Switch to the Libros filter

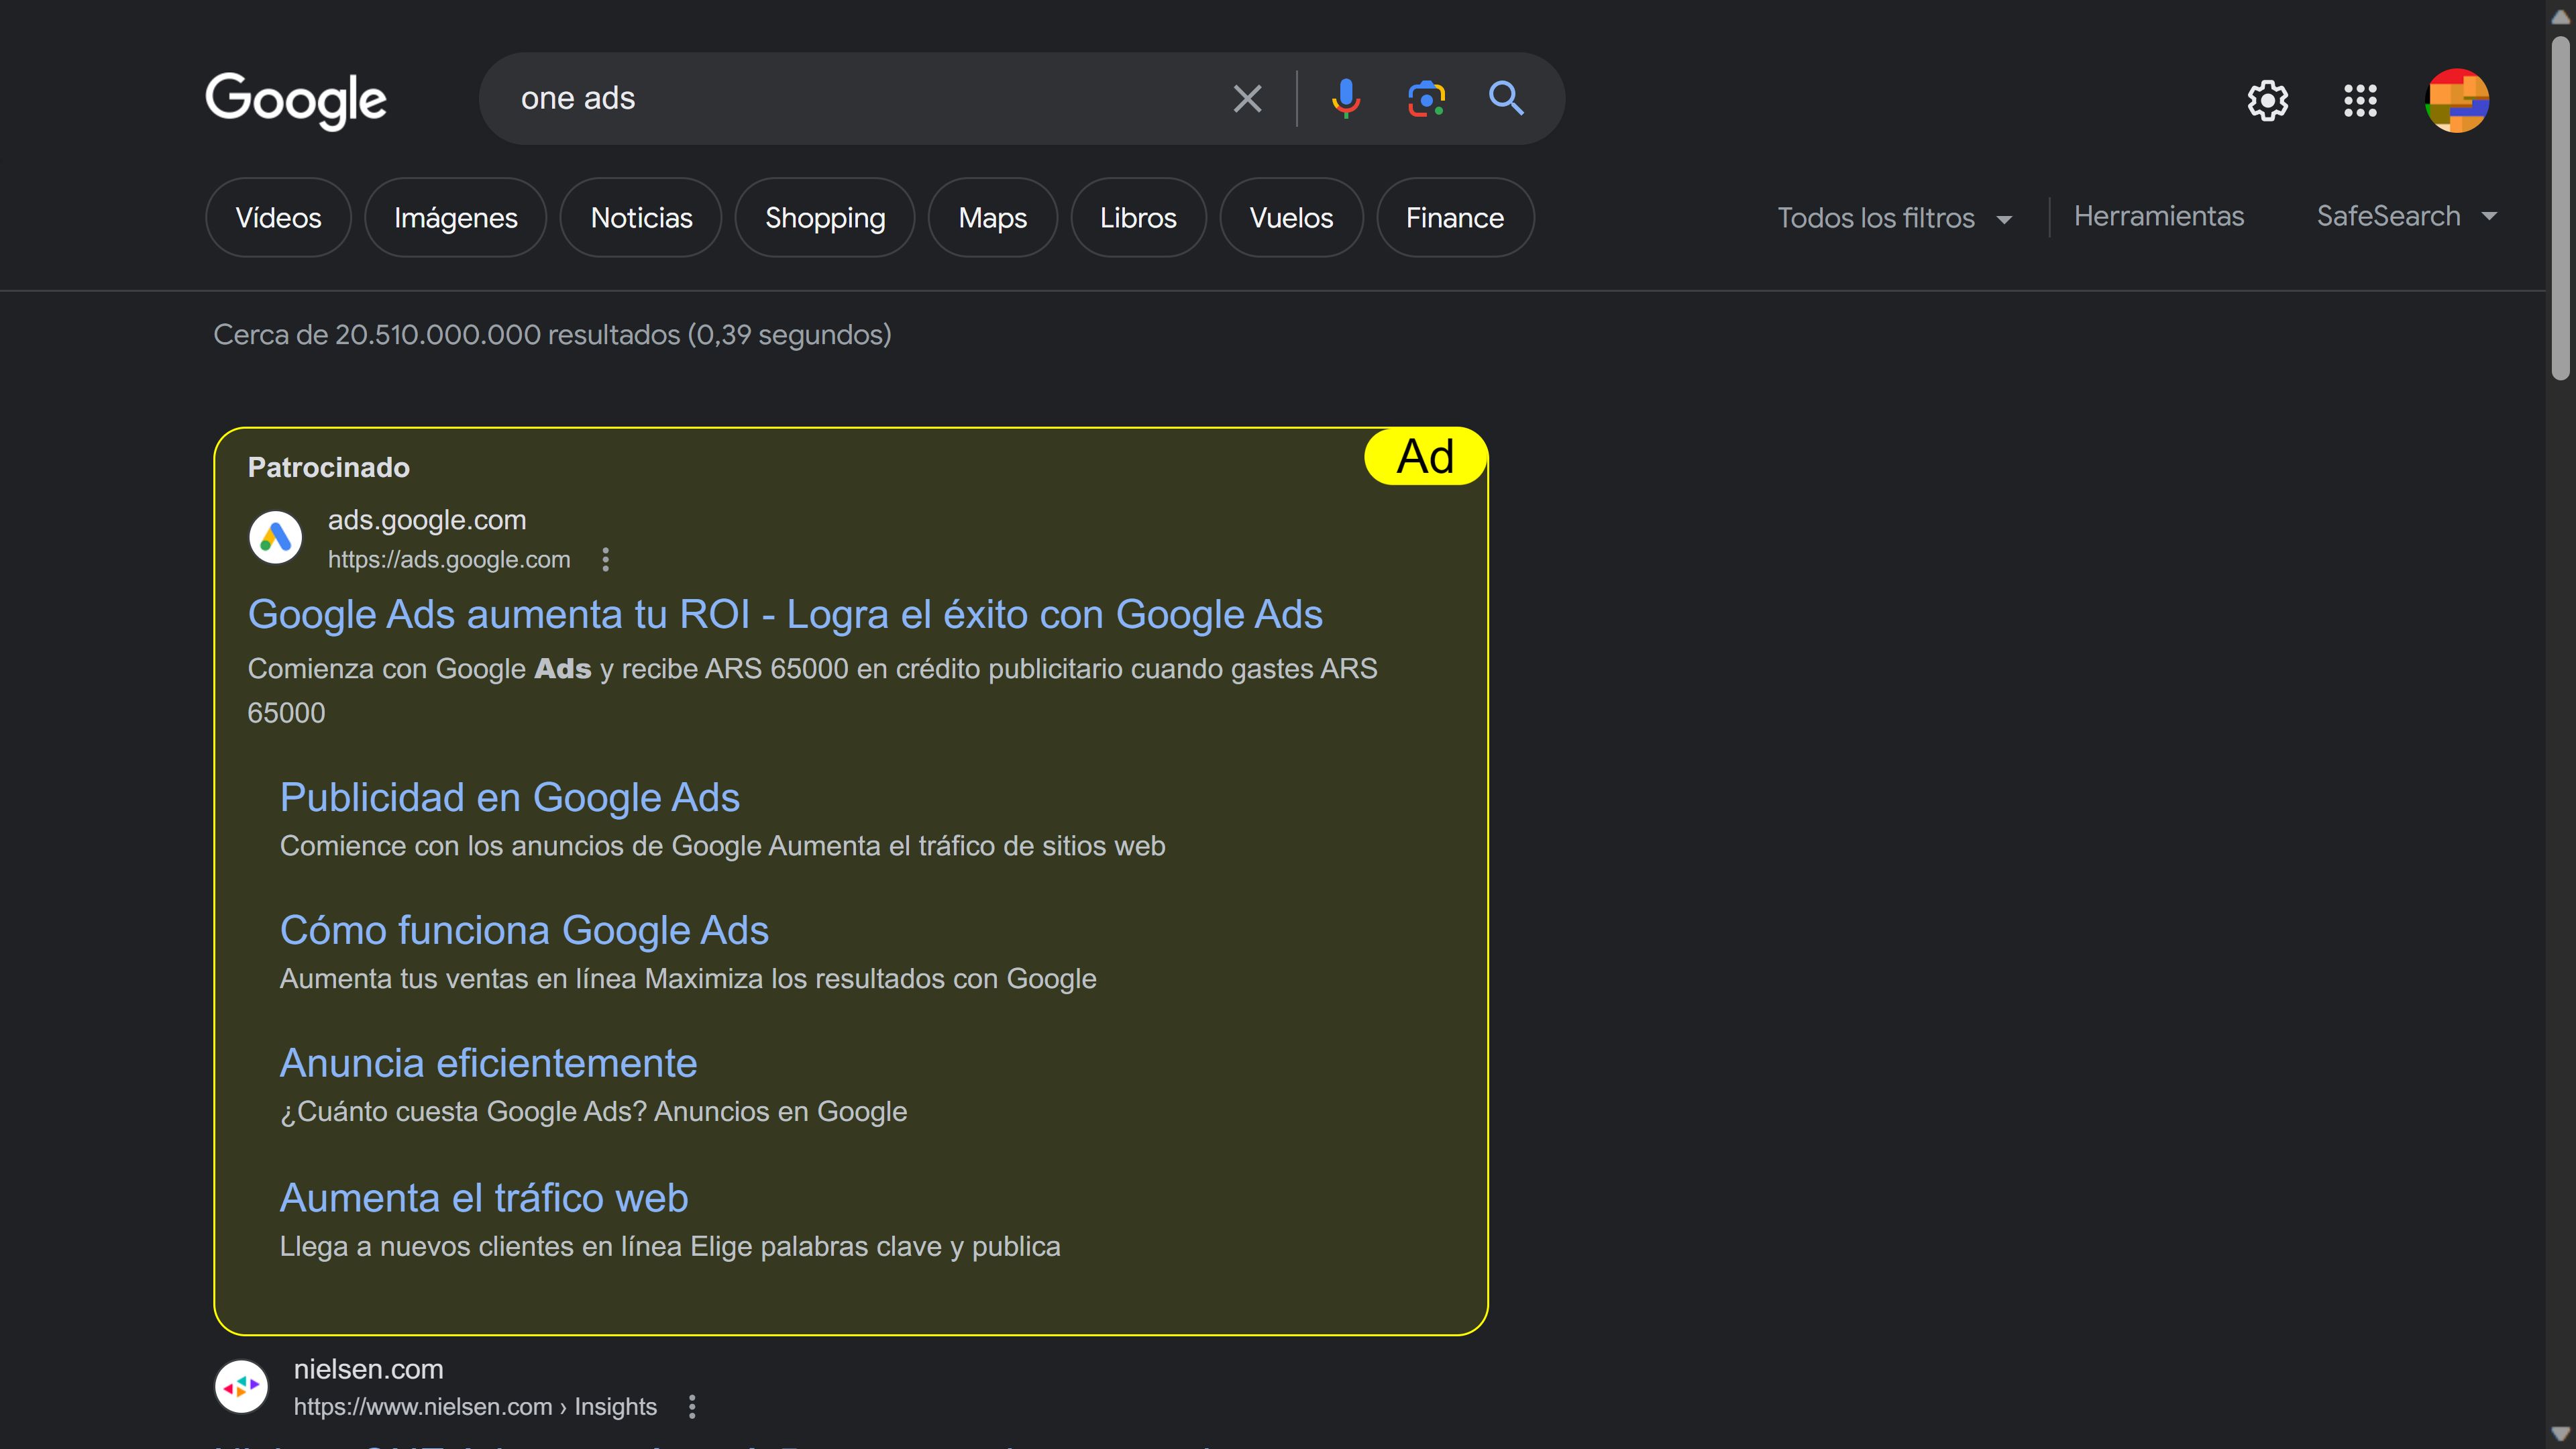click(x=1138, y=217)
